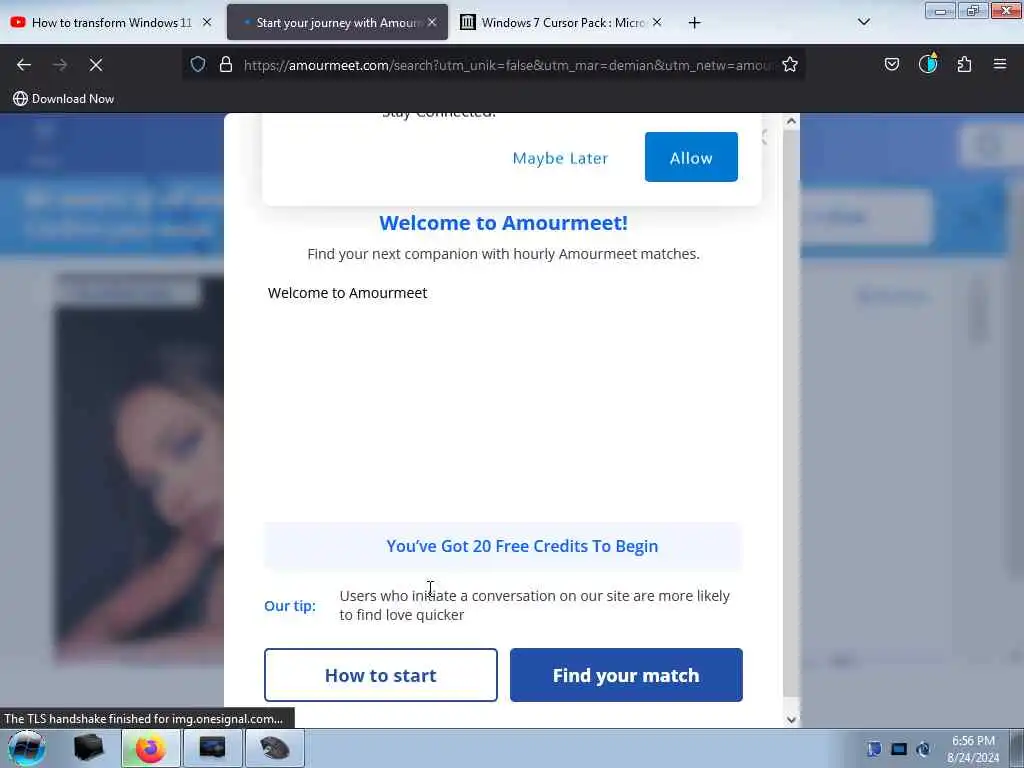Open the Windows Start orb
Image resolution: width=1024 pixels, height=768 pixels.
click(x=27, y=748)
